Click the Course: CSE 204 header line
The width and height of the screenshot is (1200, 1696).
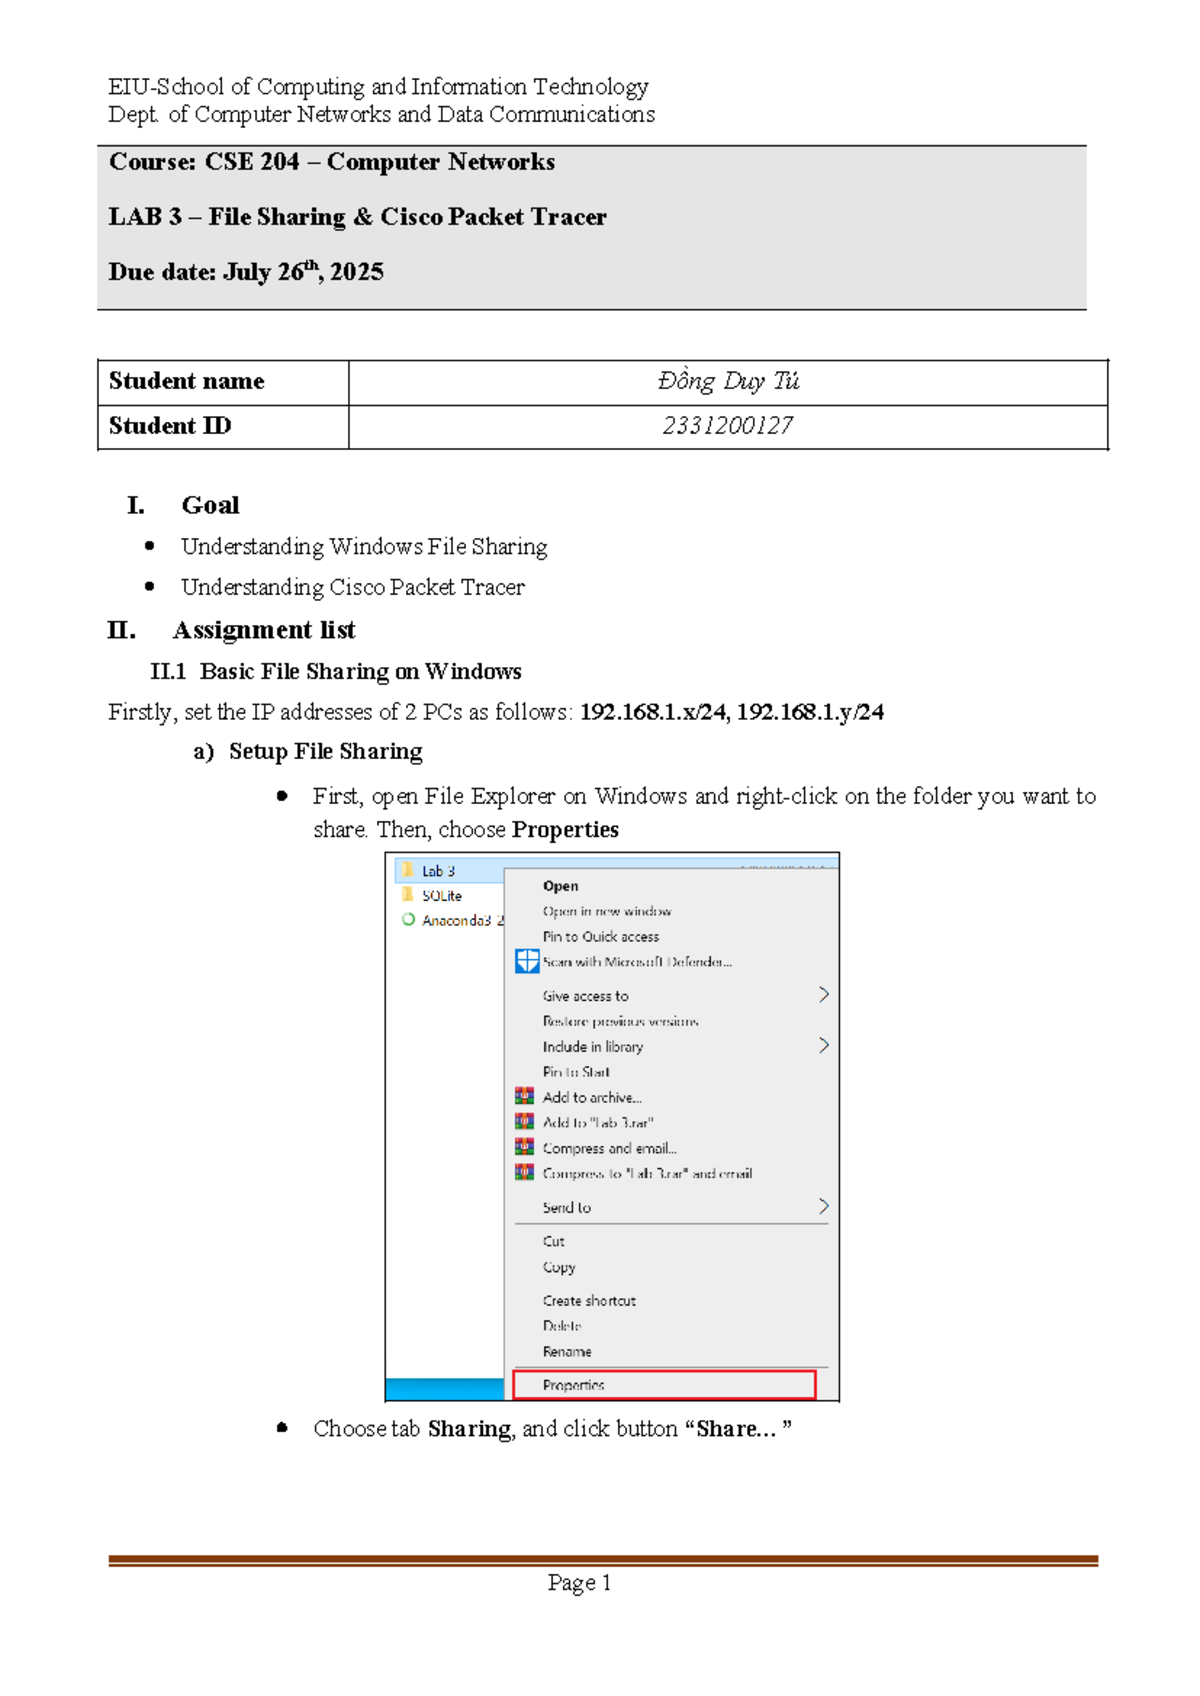click(x=332, y=162)
